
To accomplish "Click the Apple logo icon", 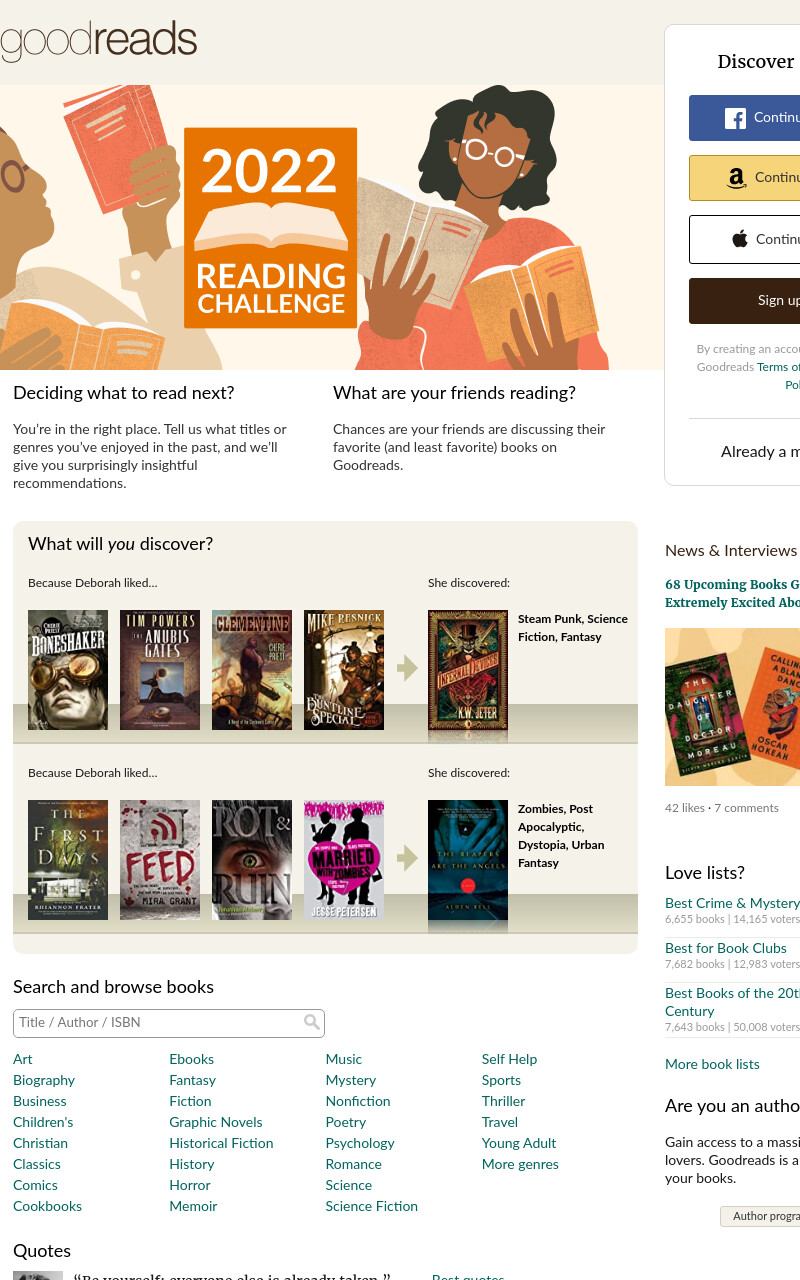I will coord(740,239).
